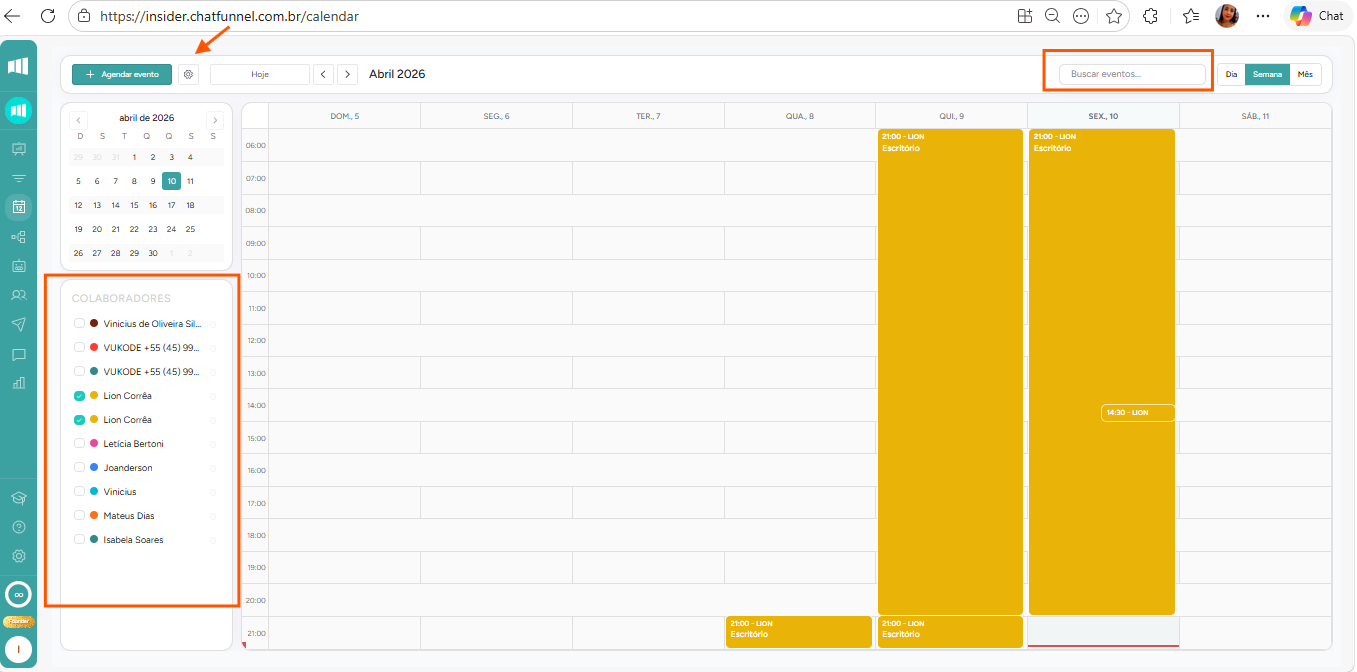This screenshot has width=1357, height=672.
Task: Open the browser zoom magnifier icon
Action: tap(1052, 16)
